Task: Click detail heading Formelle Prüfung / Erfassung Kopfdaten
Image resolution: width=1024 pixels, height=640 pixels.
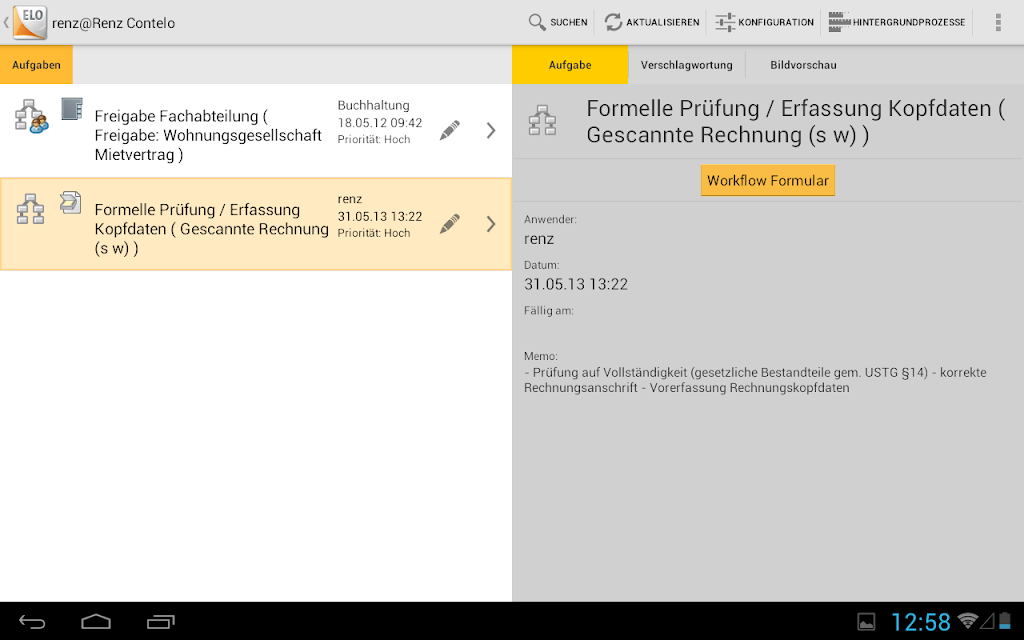Action: coord(795,121)
